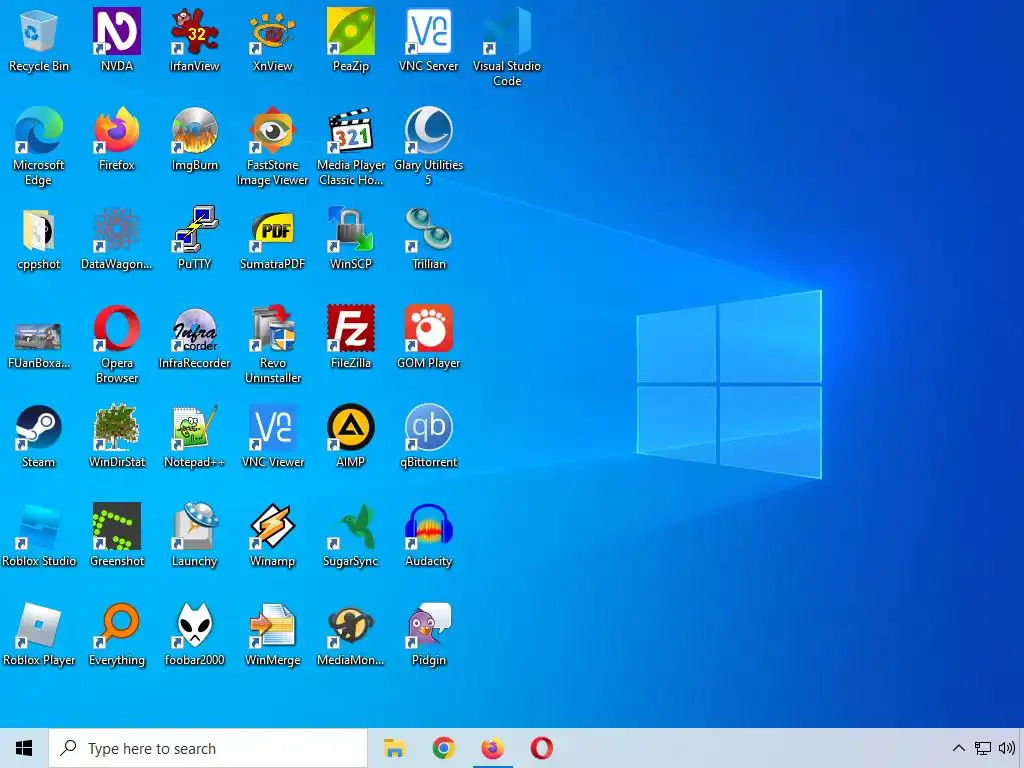Viewport: 1024px width, 768px height.
Task: Show hidden system tray icons
Action: click(958, 748)
